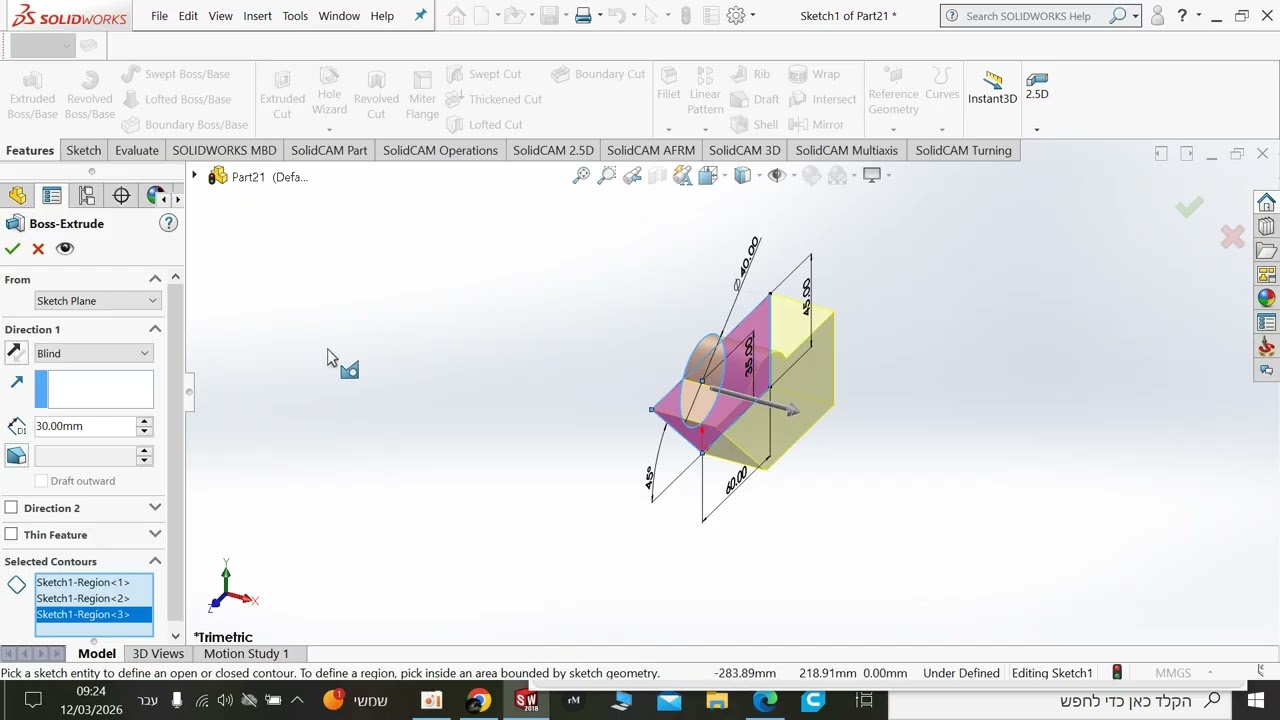The height and width of the screenshot is (720, 1280).
Task: Open Custom Properties icon in task pane
Action: tap(1266, 322)
